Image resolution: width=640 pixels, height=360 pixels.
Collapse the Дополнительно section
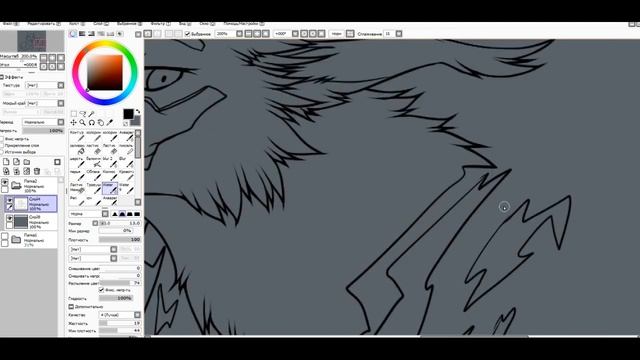[71, 307]
